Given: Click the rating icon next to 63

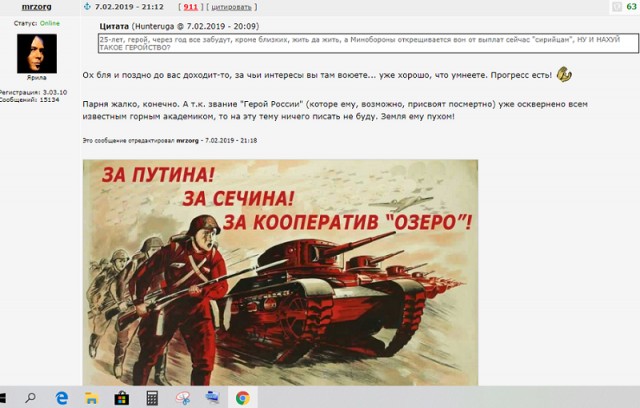Looking at the screenshot, I should [617, 7].
